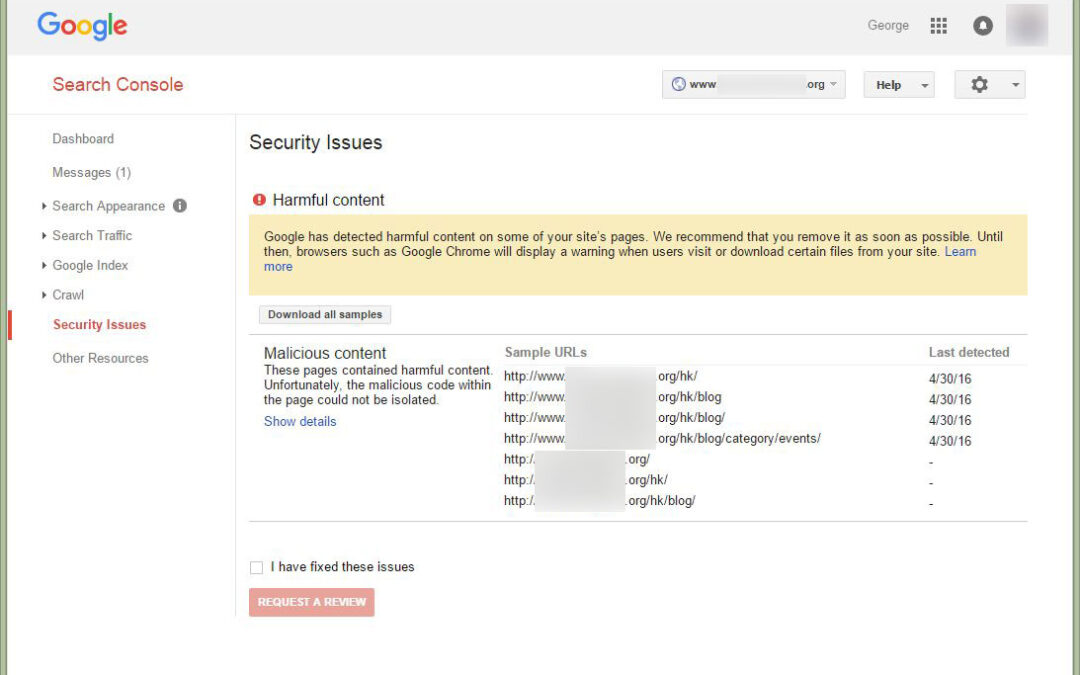Click Download all samples button

pos(325,314)
